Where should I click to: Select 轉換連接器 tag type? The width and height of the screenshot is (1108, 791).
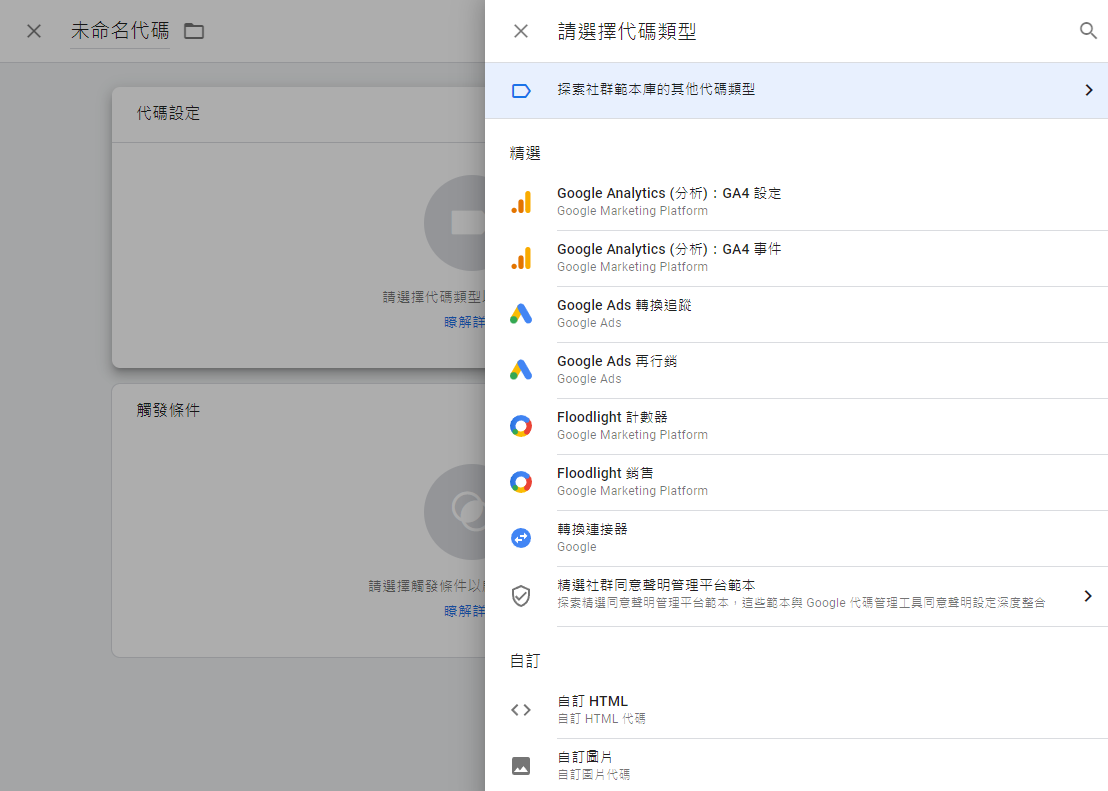[796, 538]
